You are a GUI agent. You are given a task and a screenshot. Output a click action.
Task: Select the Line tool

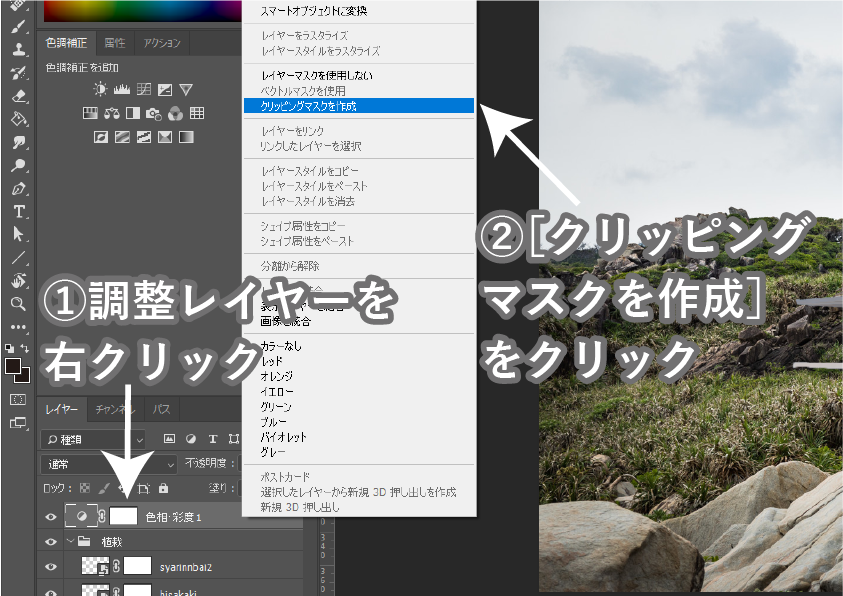point(18,258)
